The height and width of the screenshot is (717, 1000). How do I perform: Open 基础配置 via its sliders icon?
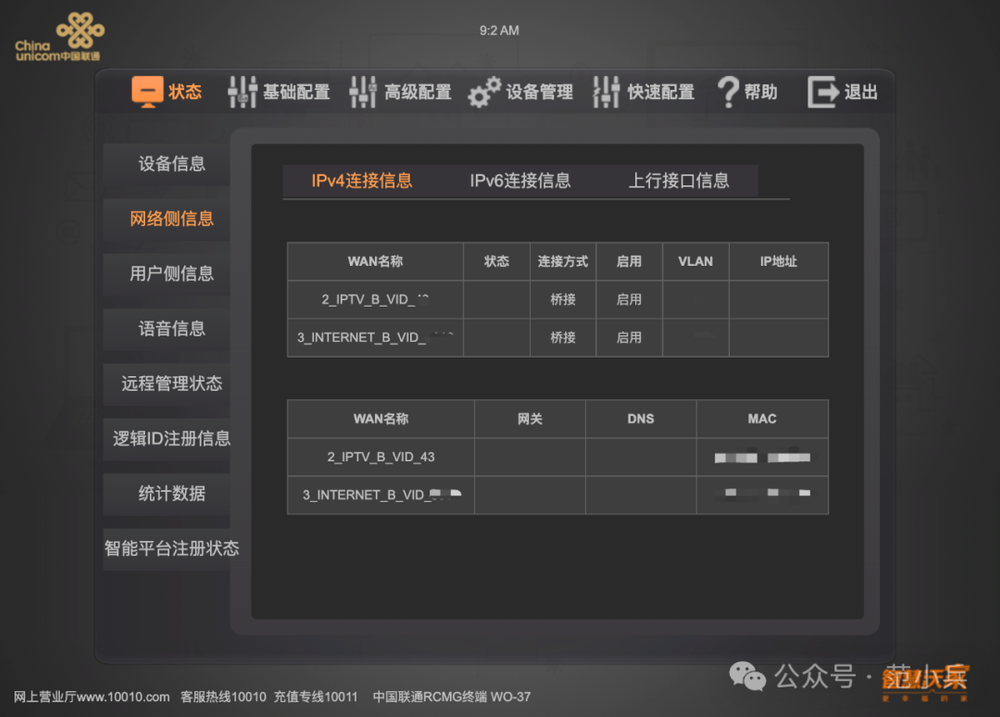click(x=243, y=91)
